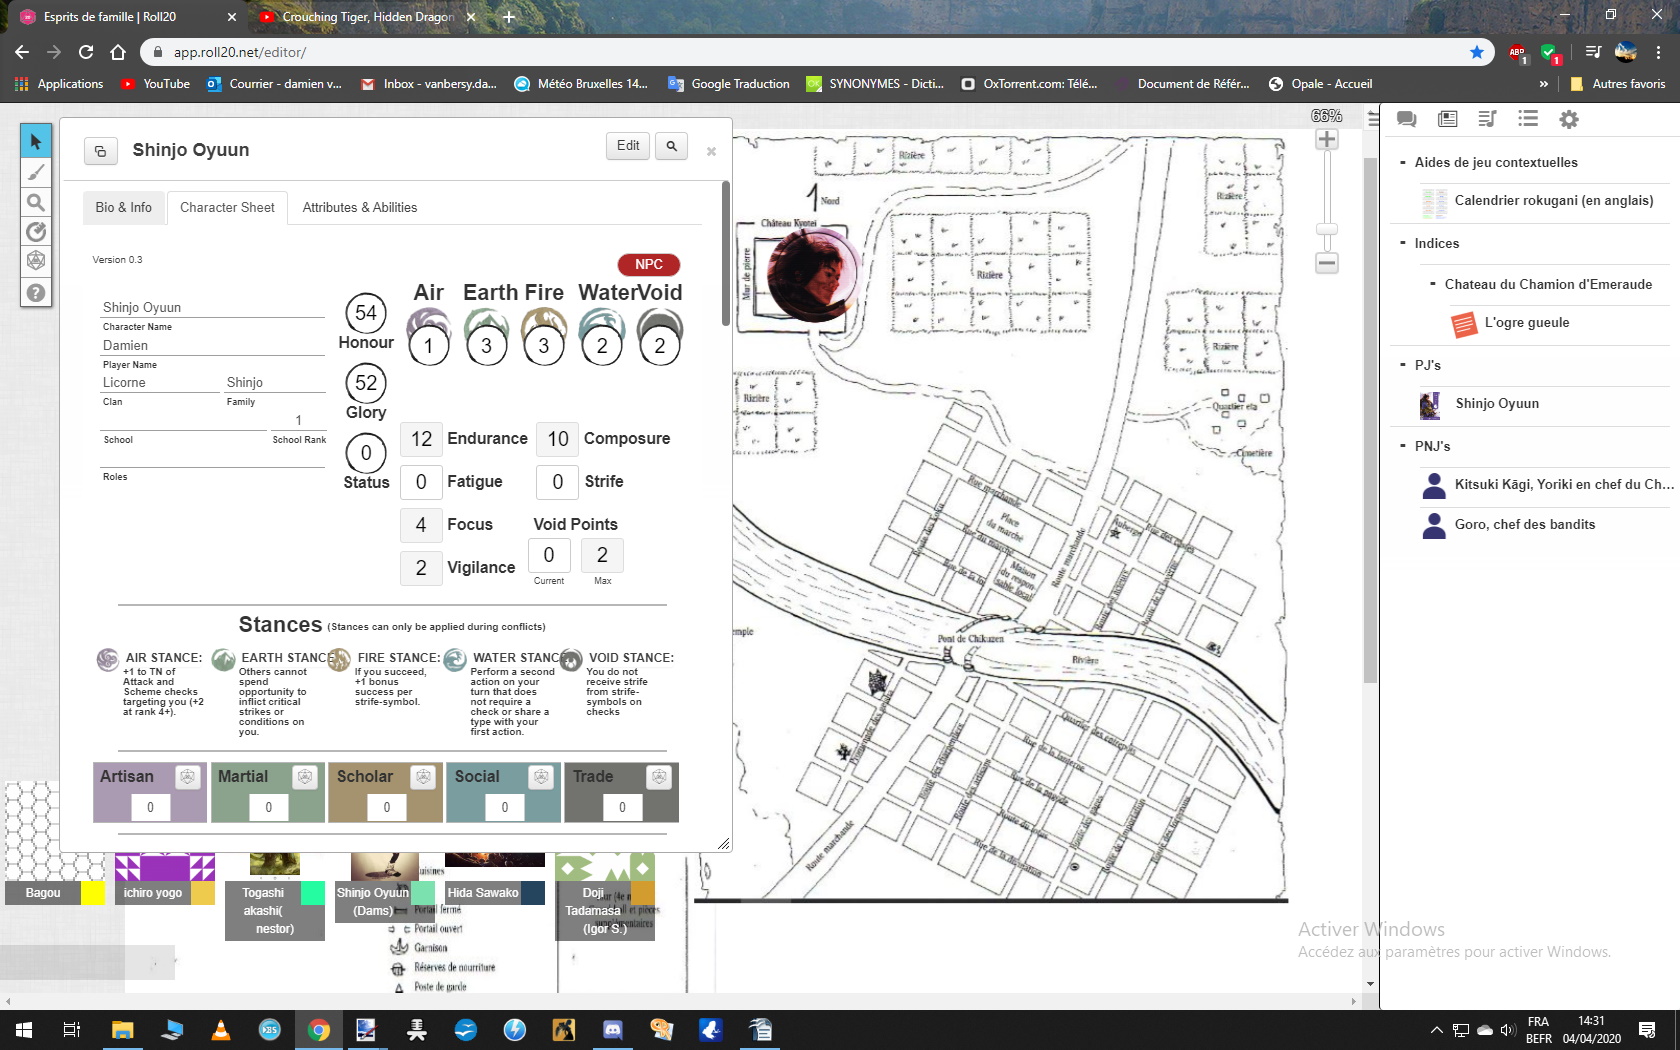The width and height of the screenshot is (1680, 1050).
Task: Collapse Aides de jeu contextuelles folder
Action: point(1403,162)
